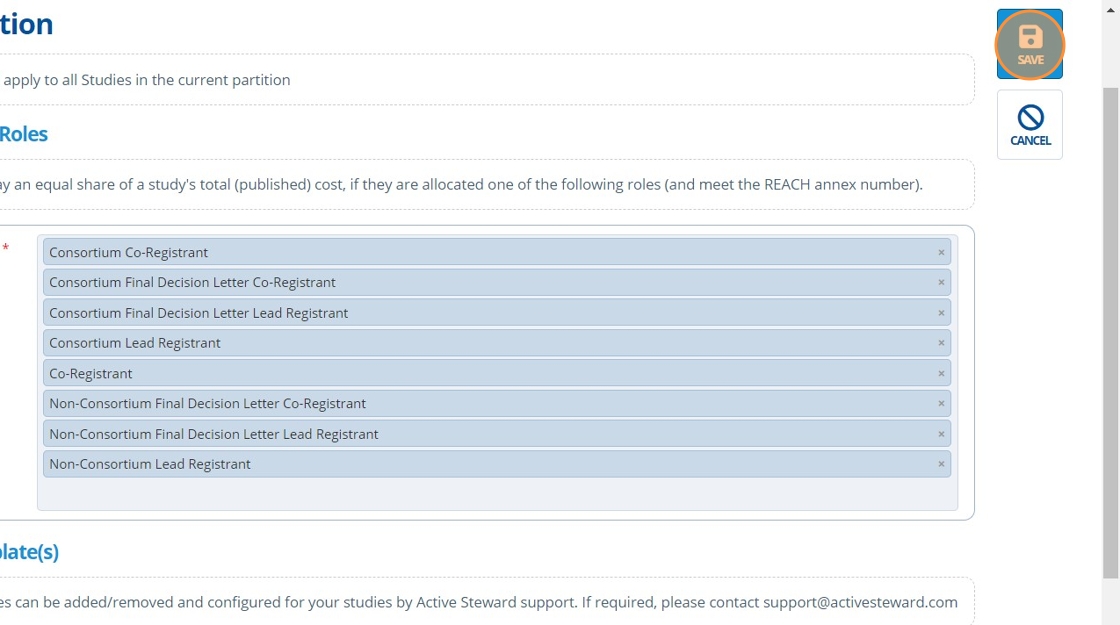Select the Co-Registrant tag label
Viewport: 1120px width, 625px height.
point(91,374)
